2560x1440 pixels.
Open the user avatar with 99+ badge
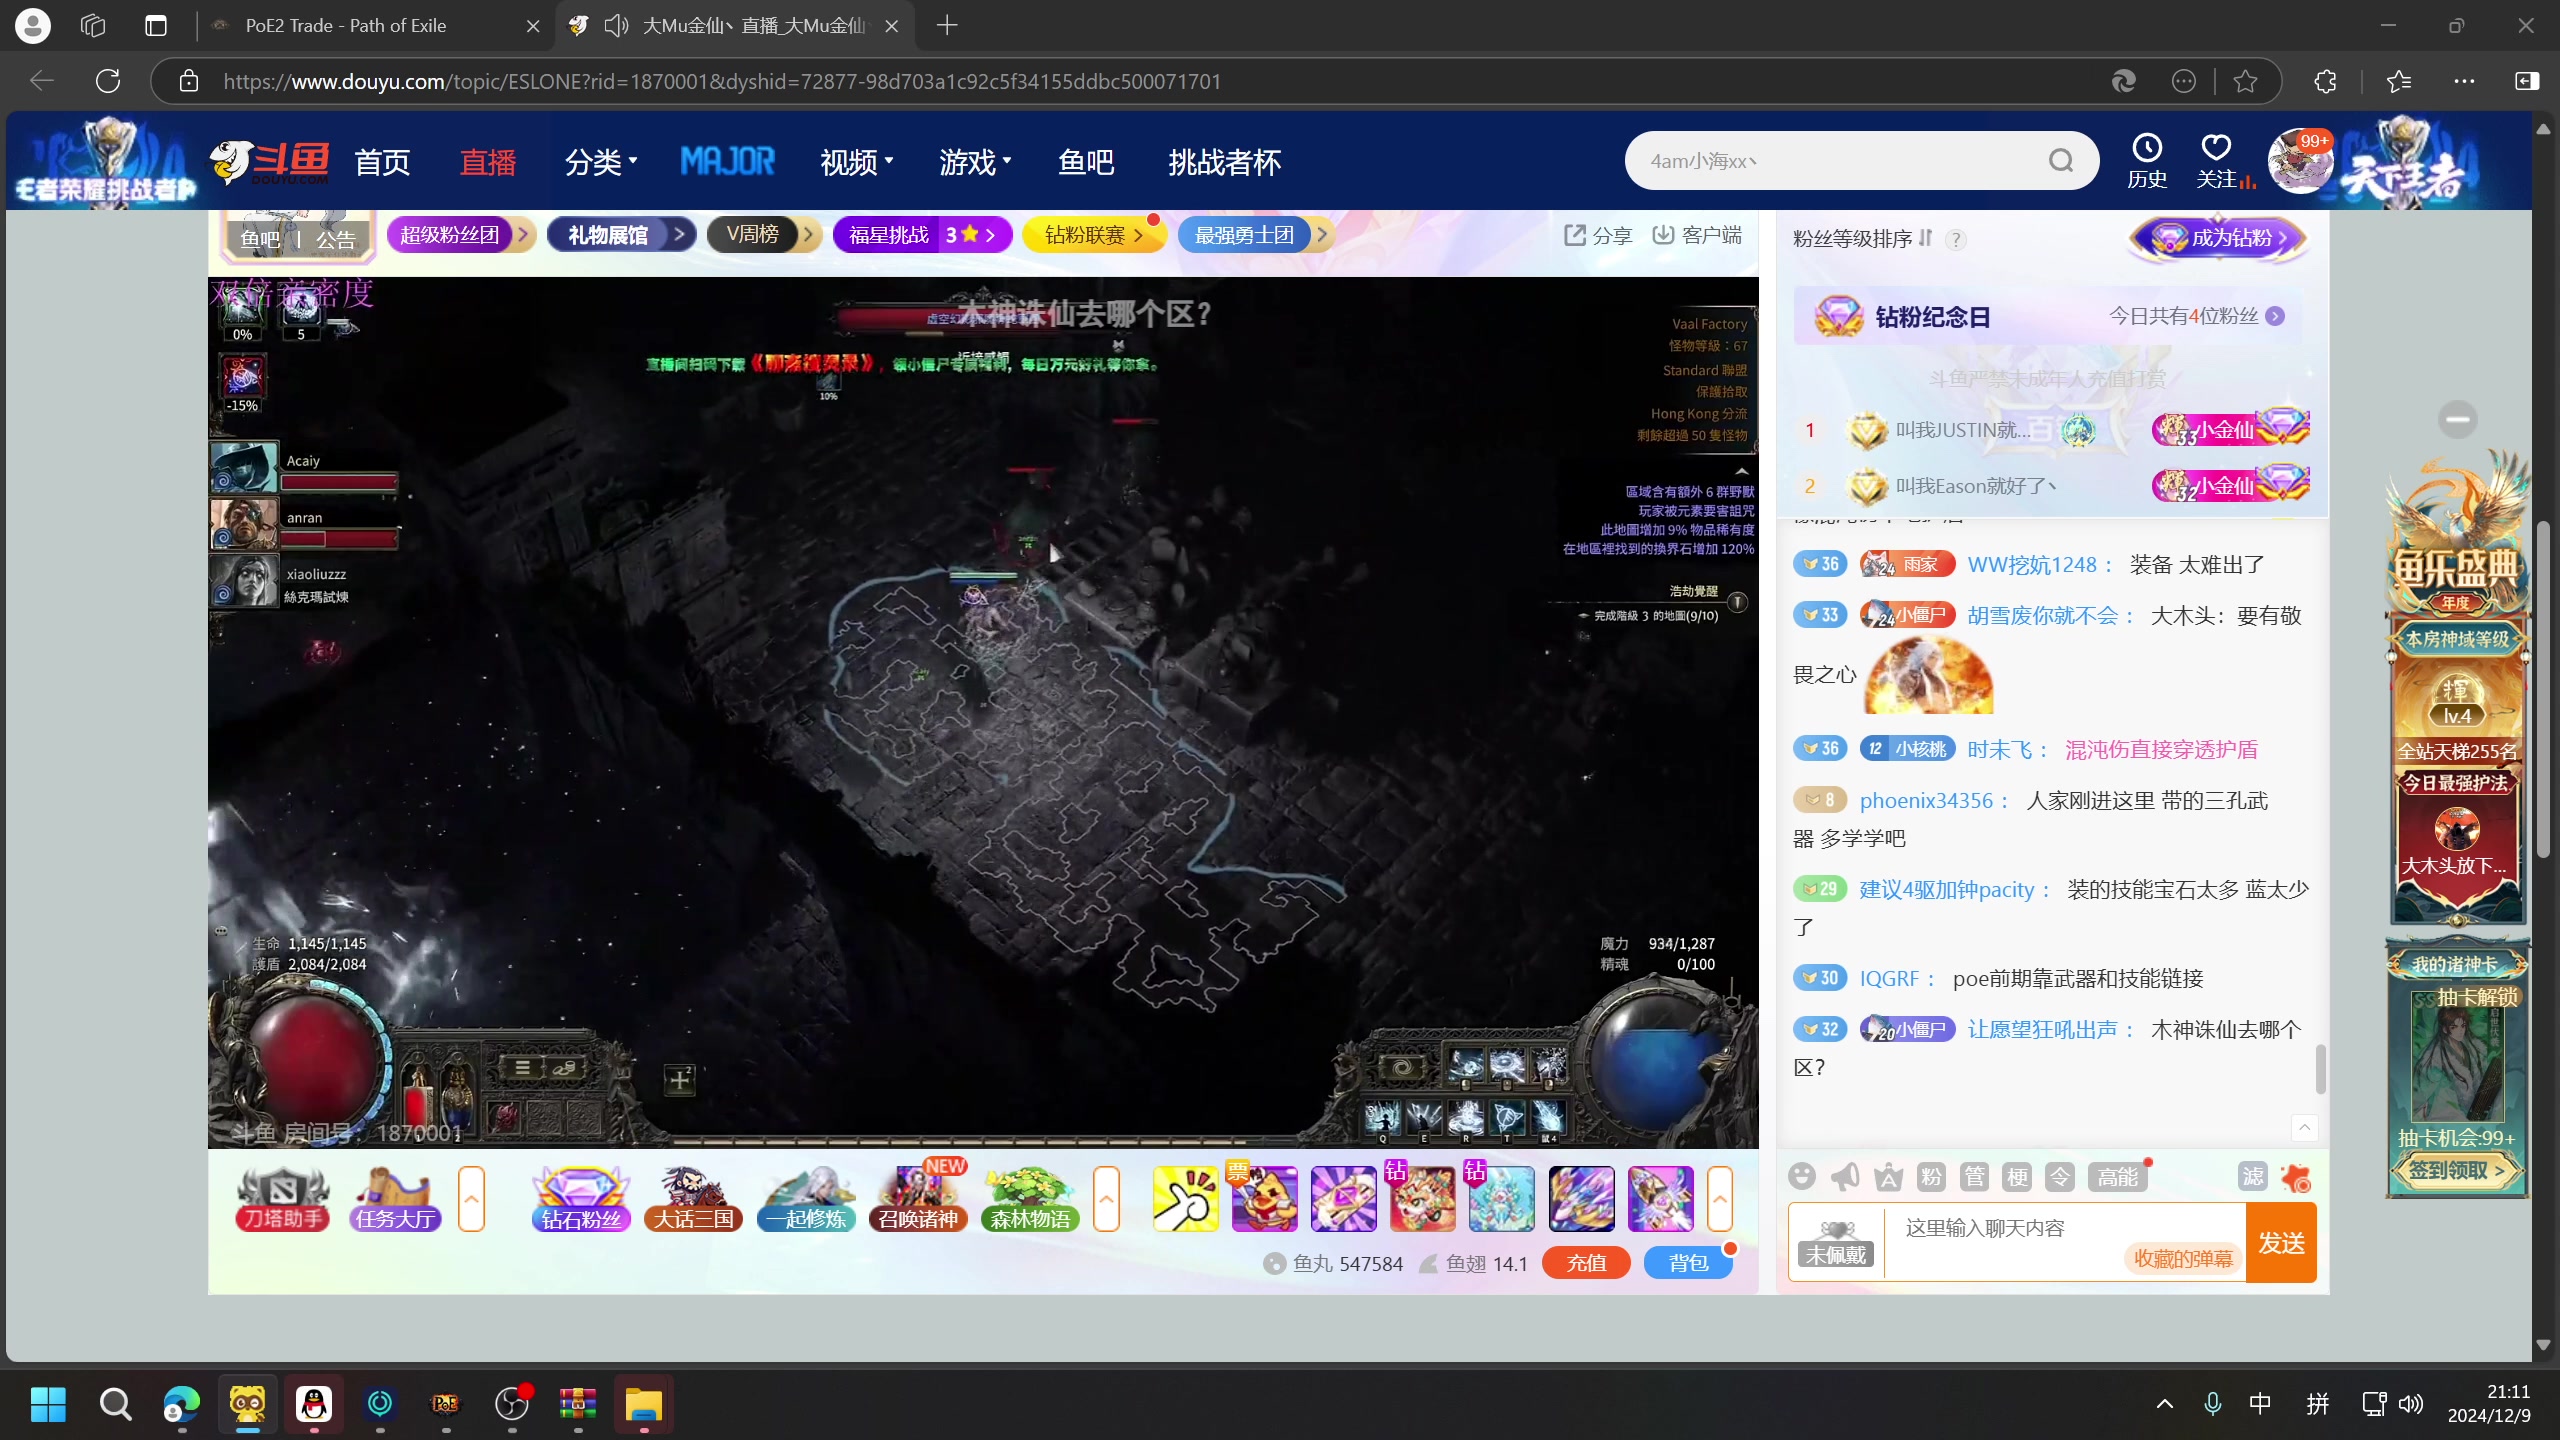click(2299, 160)
